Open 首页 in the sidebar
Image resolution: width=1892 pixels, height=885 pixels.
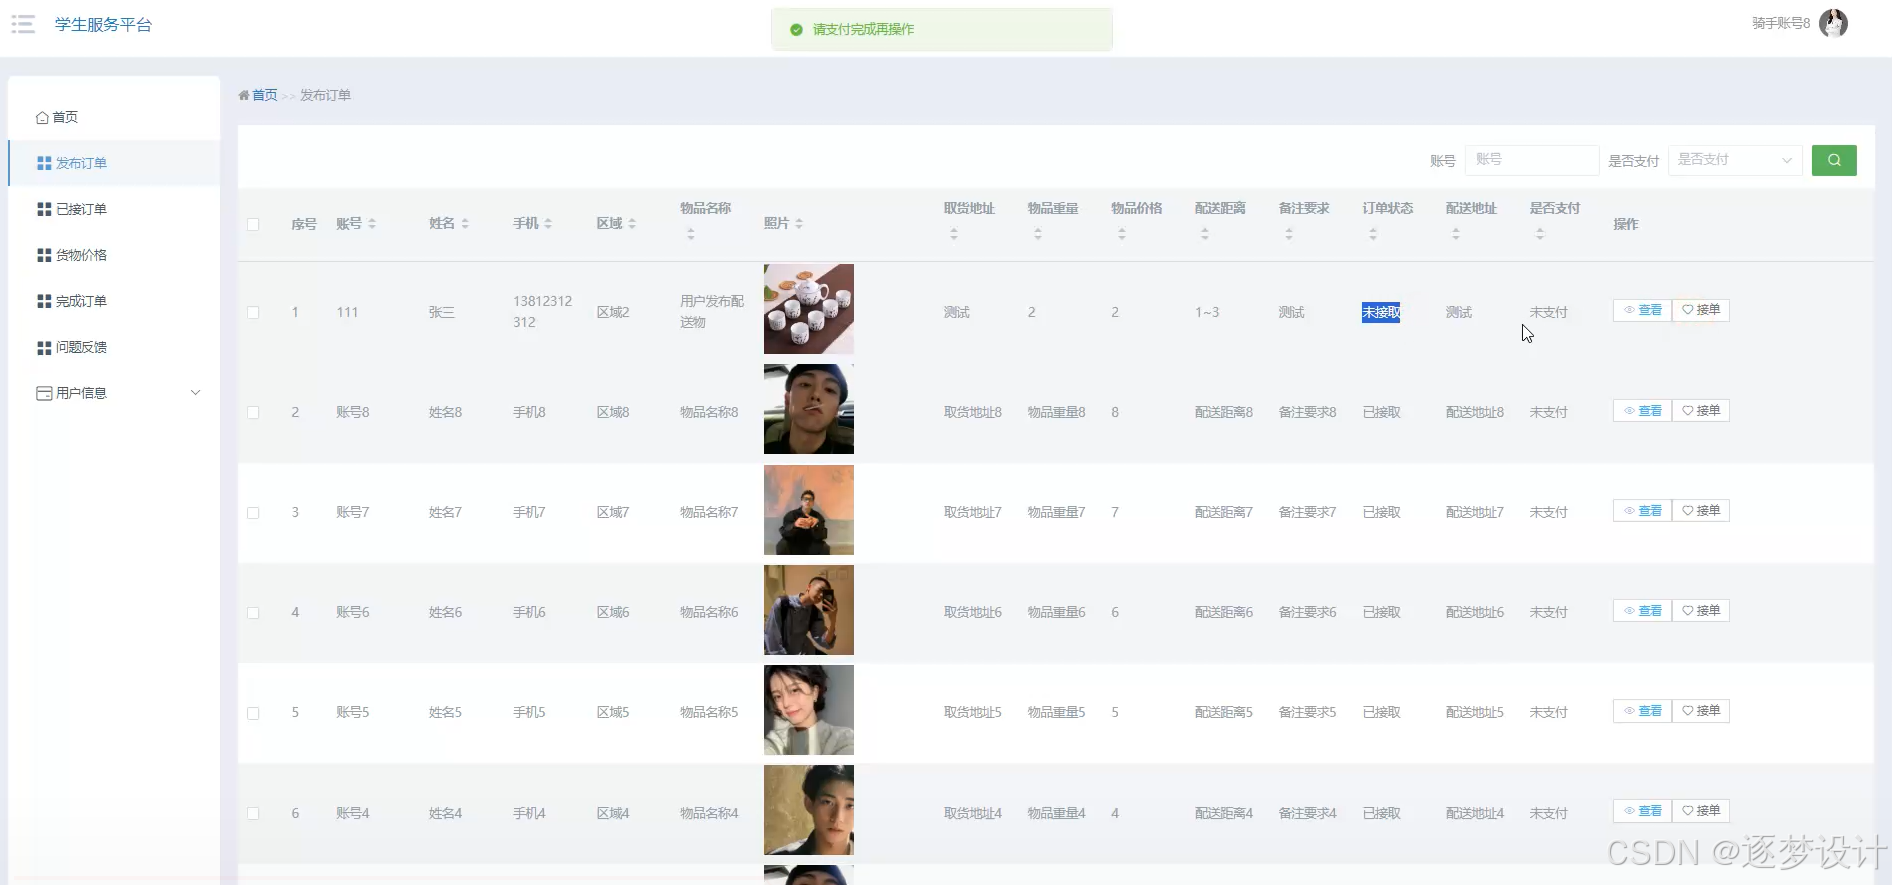pyautogui.click(x=114, y=117)
